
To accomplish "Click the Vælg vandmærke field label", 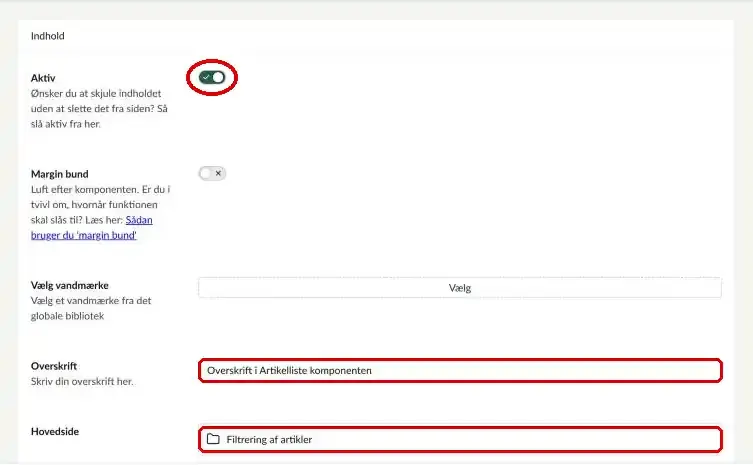I will (70, 285).
